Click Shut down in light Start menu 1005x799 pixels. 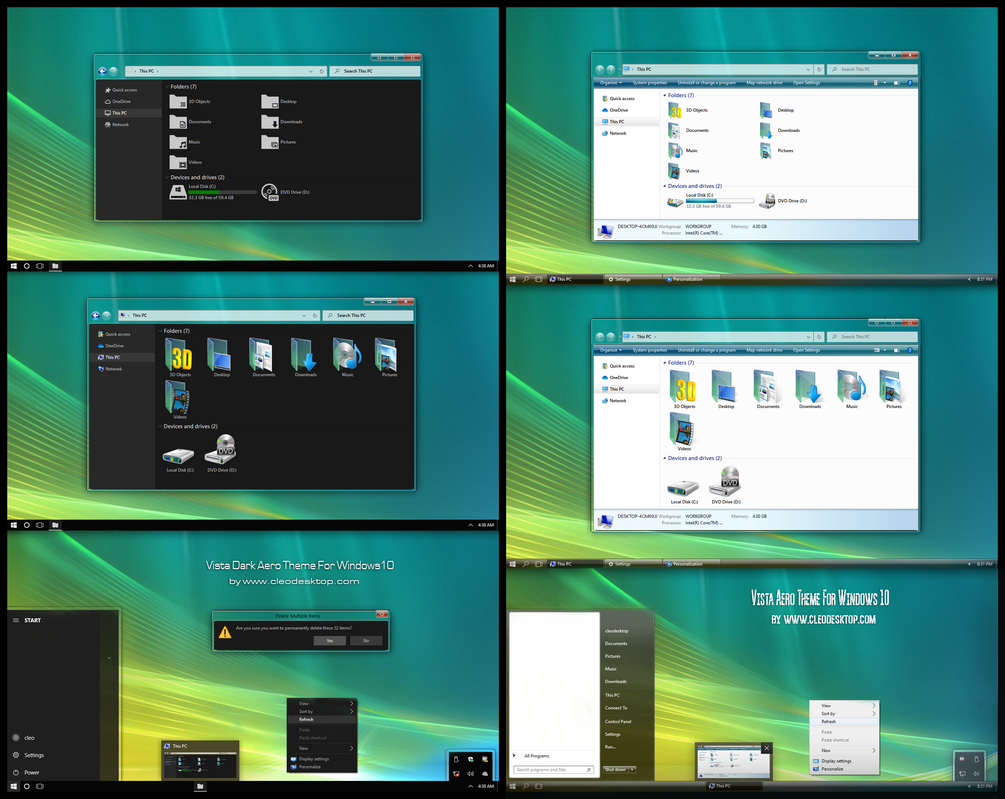(x=616, y=770)
